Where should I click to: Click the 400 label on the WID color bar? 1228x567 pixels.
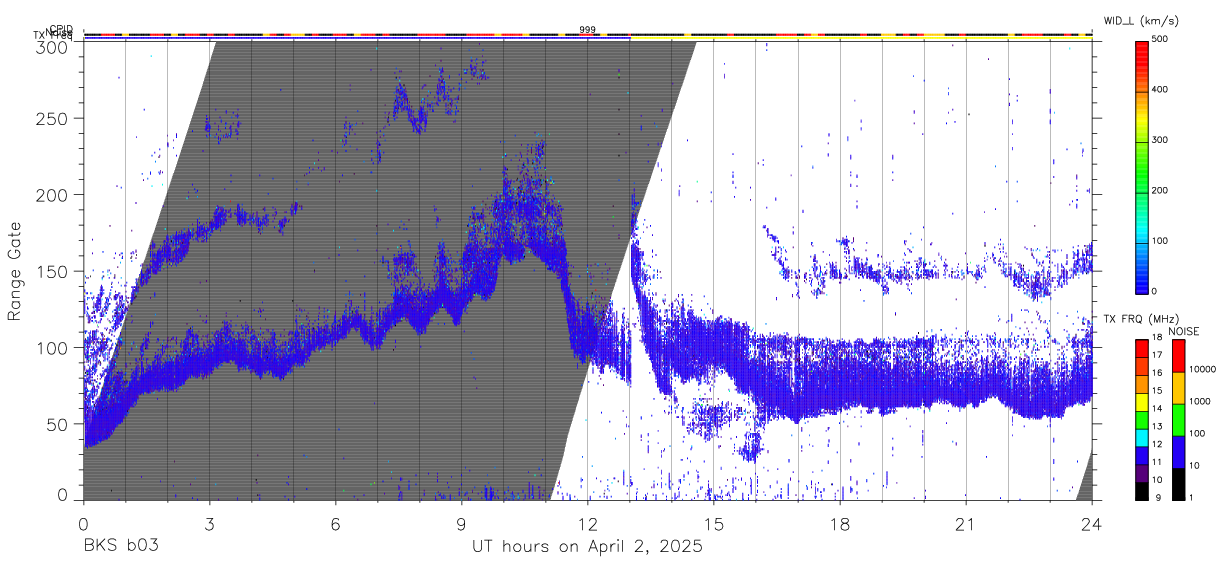coord(1158,90)
